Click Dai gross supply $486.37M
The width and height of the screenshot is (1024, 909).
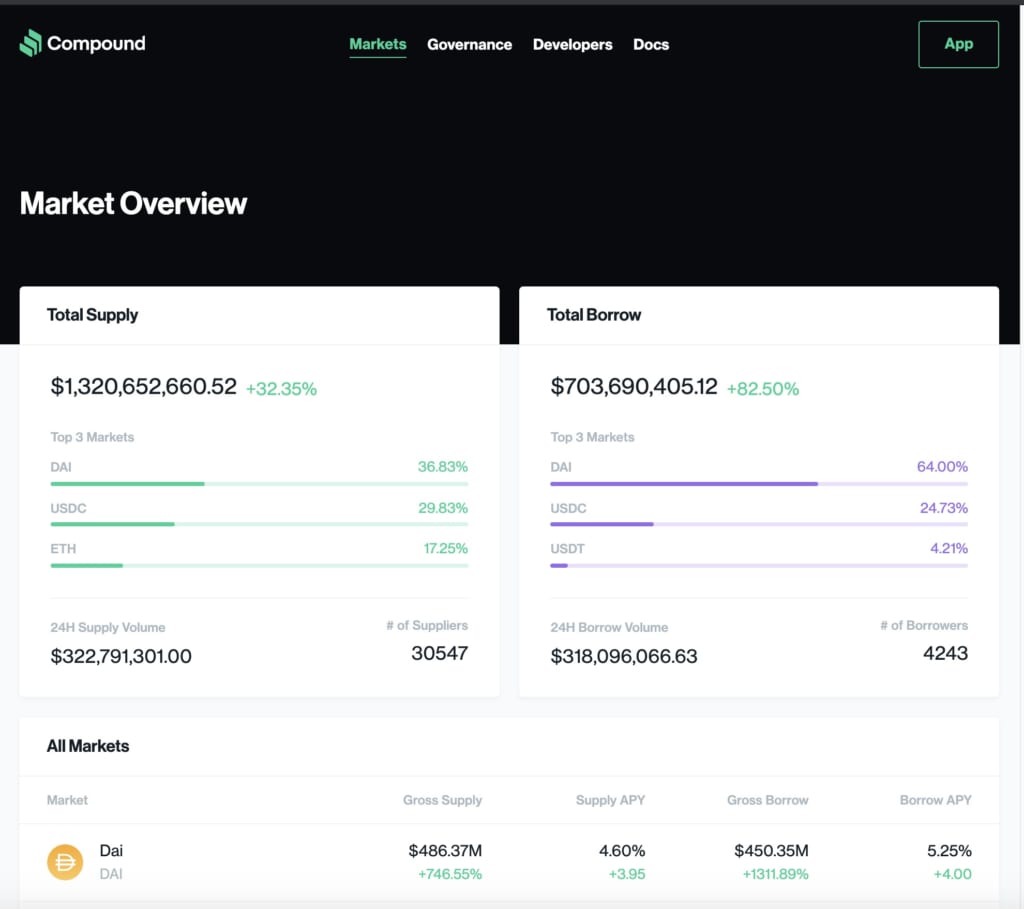click(445, 851)
